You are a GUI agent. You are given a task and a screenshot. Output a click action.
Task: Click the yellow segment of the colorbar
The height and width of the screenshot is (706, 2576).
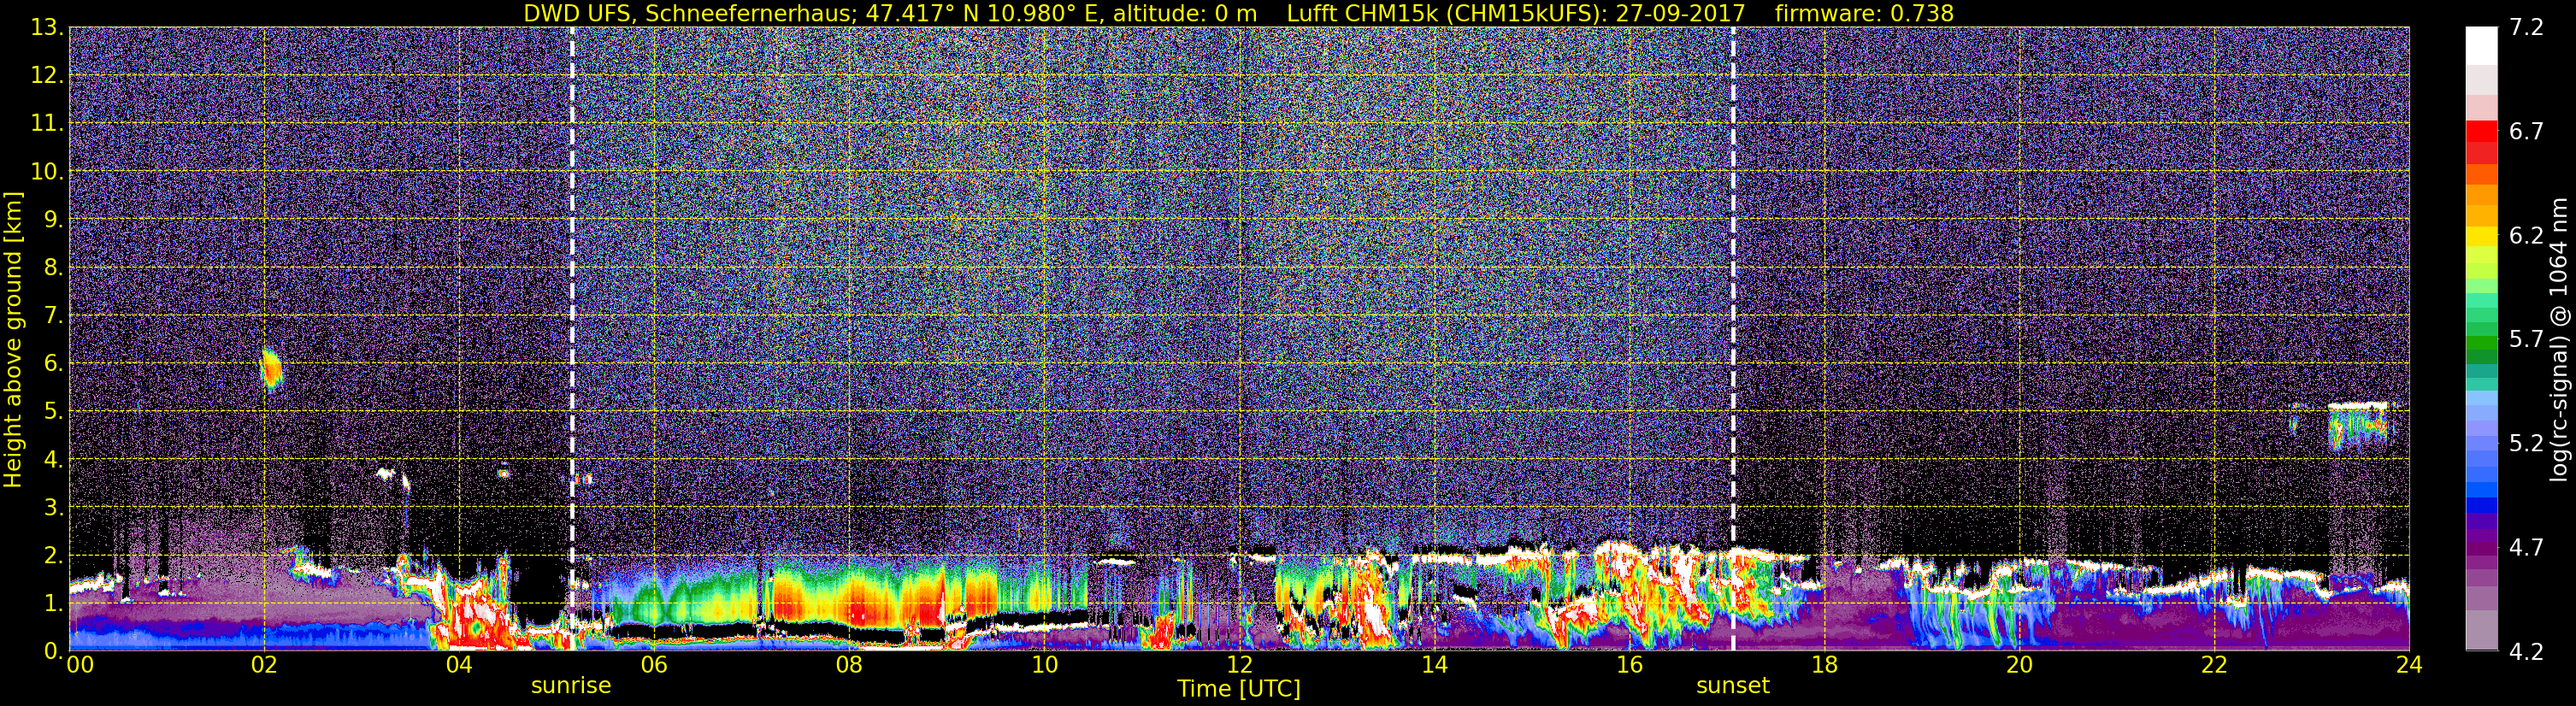point(2482,237)
